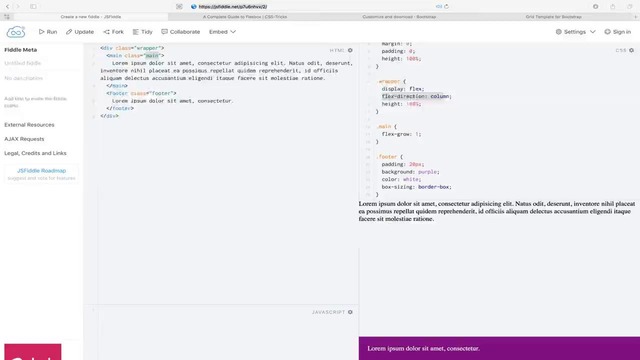This screenshot has height=360, width=640.
Task: Open a new Safari tab plus button
Action: tap(636, 17)
